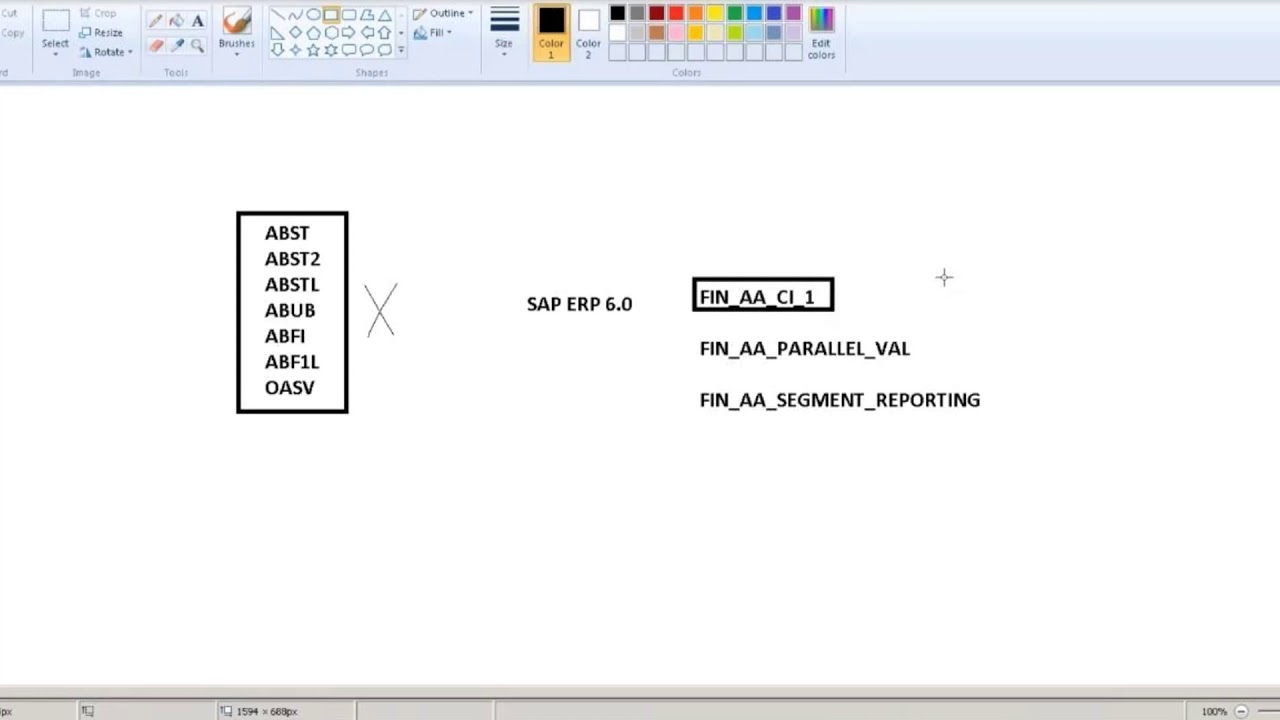Pick the purple palette color
Screen dimensions: 1280x720
click(x=793, y=14)
